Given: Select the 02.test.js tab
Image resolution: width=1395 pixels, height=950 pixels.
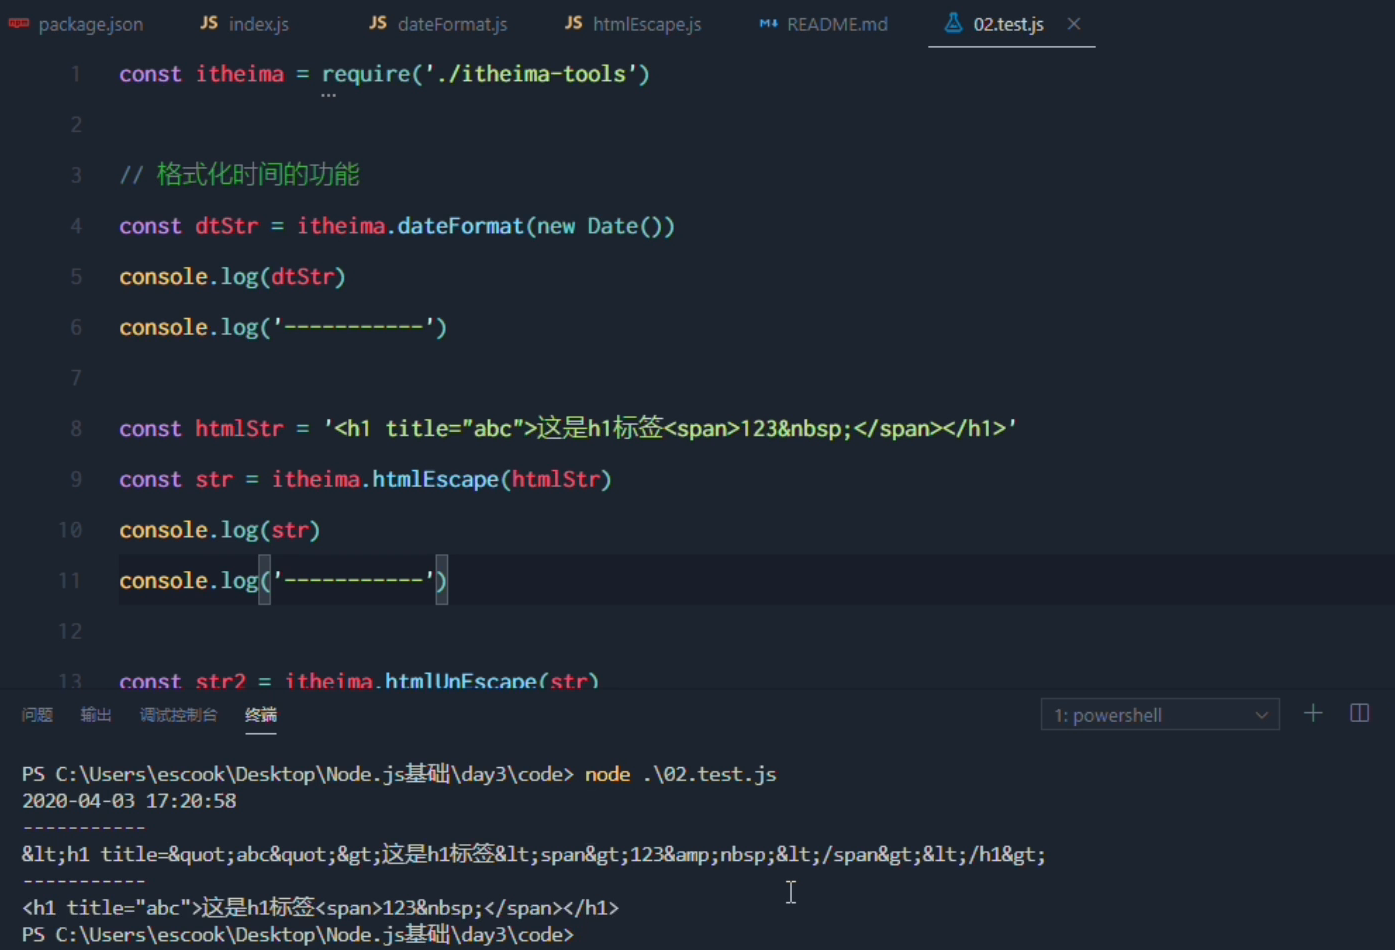Looking at the screenshot, I should tap(1008, 24).
